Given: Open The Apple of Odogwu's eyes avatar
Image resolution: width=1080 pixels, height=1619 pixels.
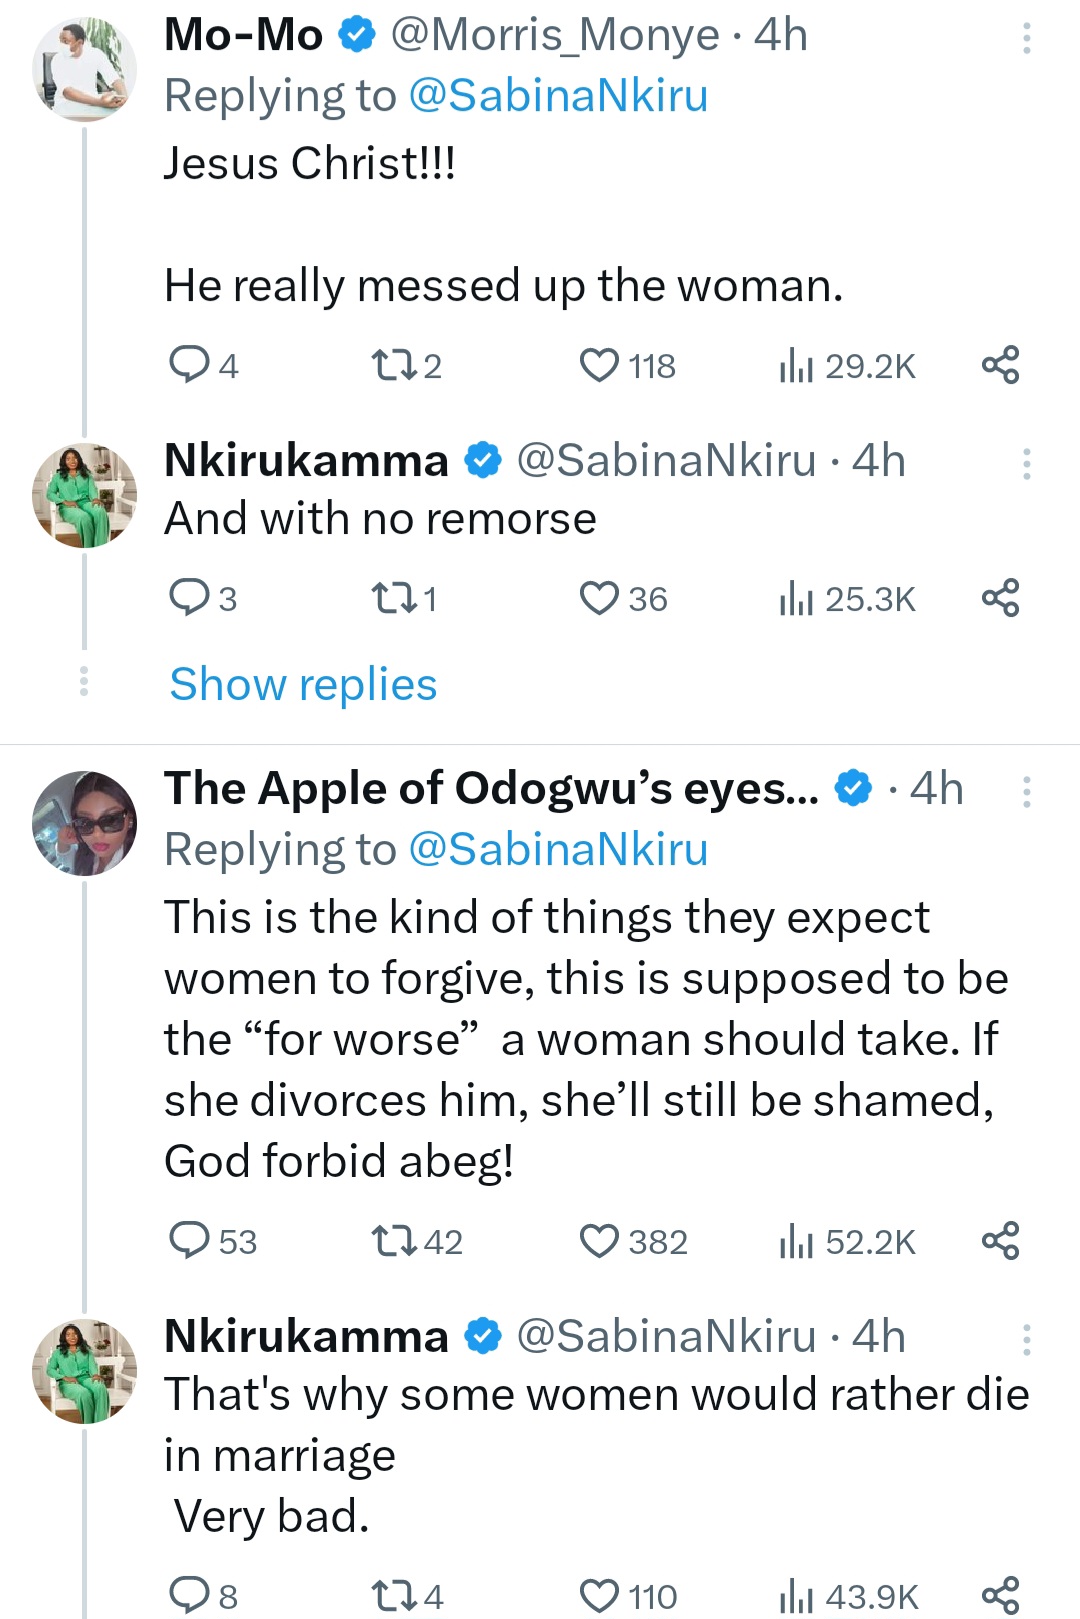Looking at the screenshot, I should point(84,823).
